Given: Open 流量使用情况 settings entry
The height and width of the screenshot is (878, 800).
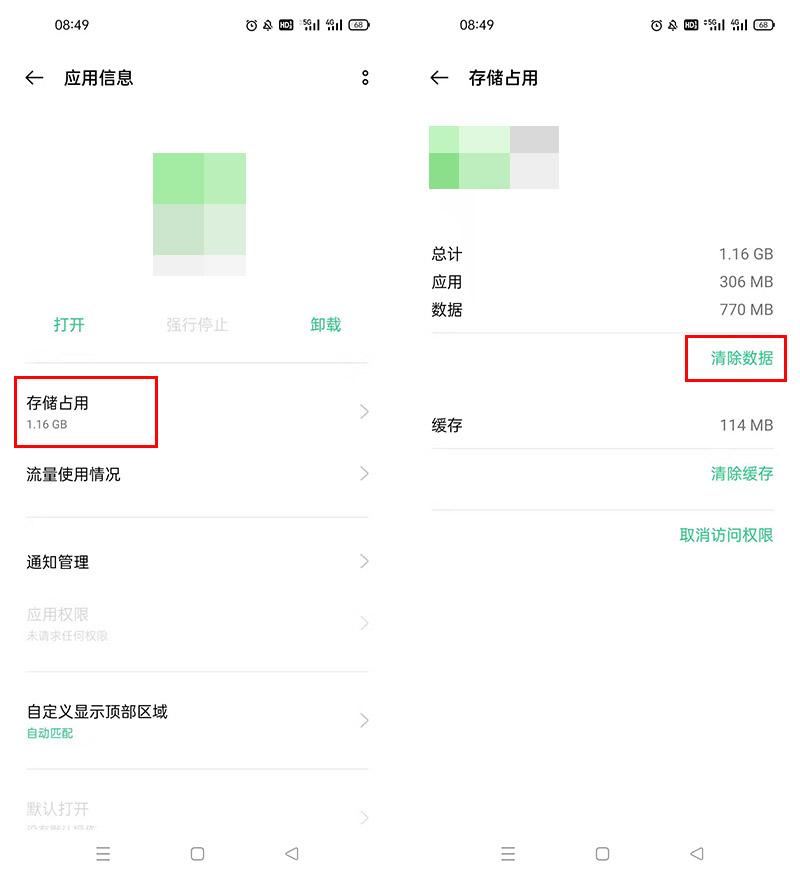Looking at the screenshot, I should [73, 474].
